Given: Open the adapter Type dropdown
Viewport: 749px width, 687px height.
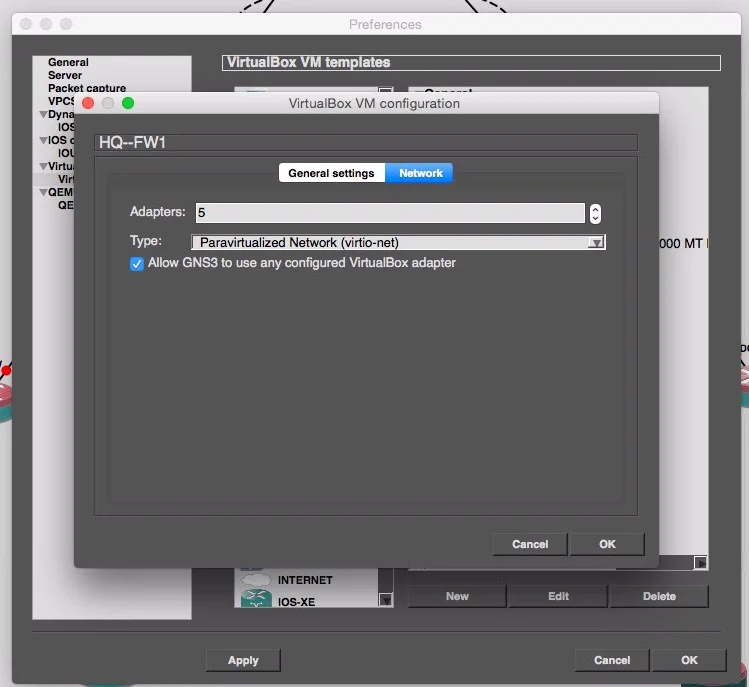Looking at the screenshot, I should point(398,242).
